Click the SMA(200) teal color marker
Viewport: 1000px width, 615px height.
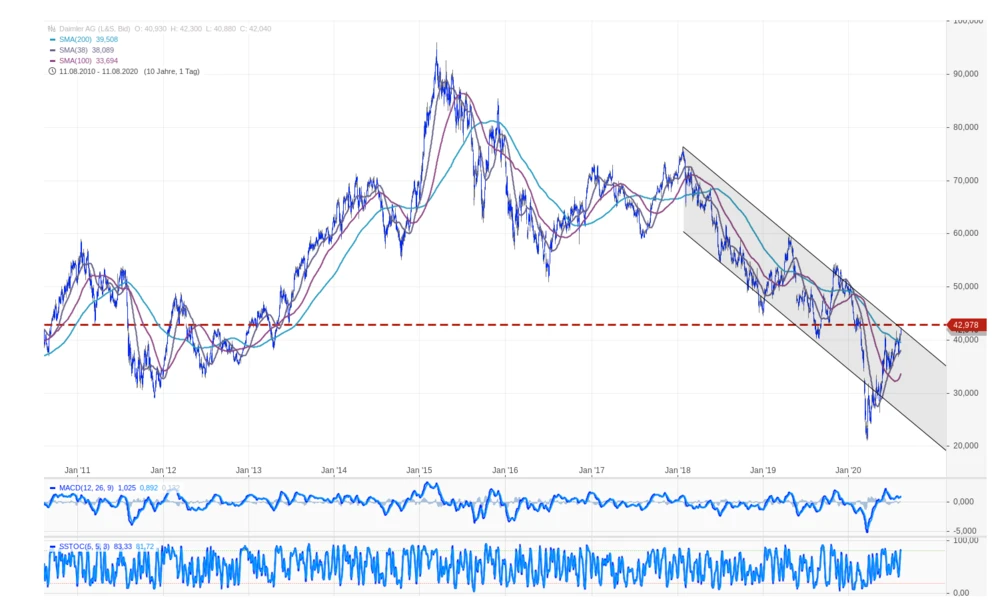click(52, 39)
